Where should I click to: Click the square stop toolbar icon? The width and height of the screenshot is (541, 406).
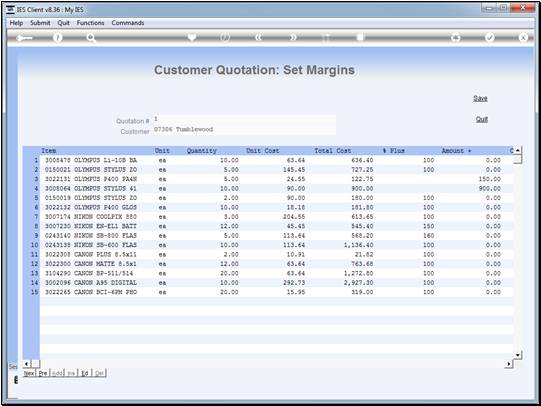pyautogui.click(x=360, y=37)
